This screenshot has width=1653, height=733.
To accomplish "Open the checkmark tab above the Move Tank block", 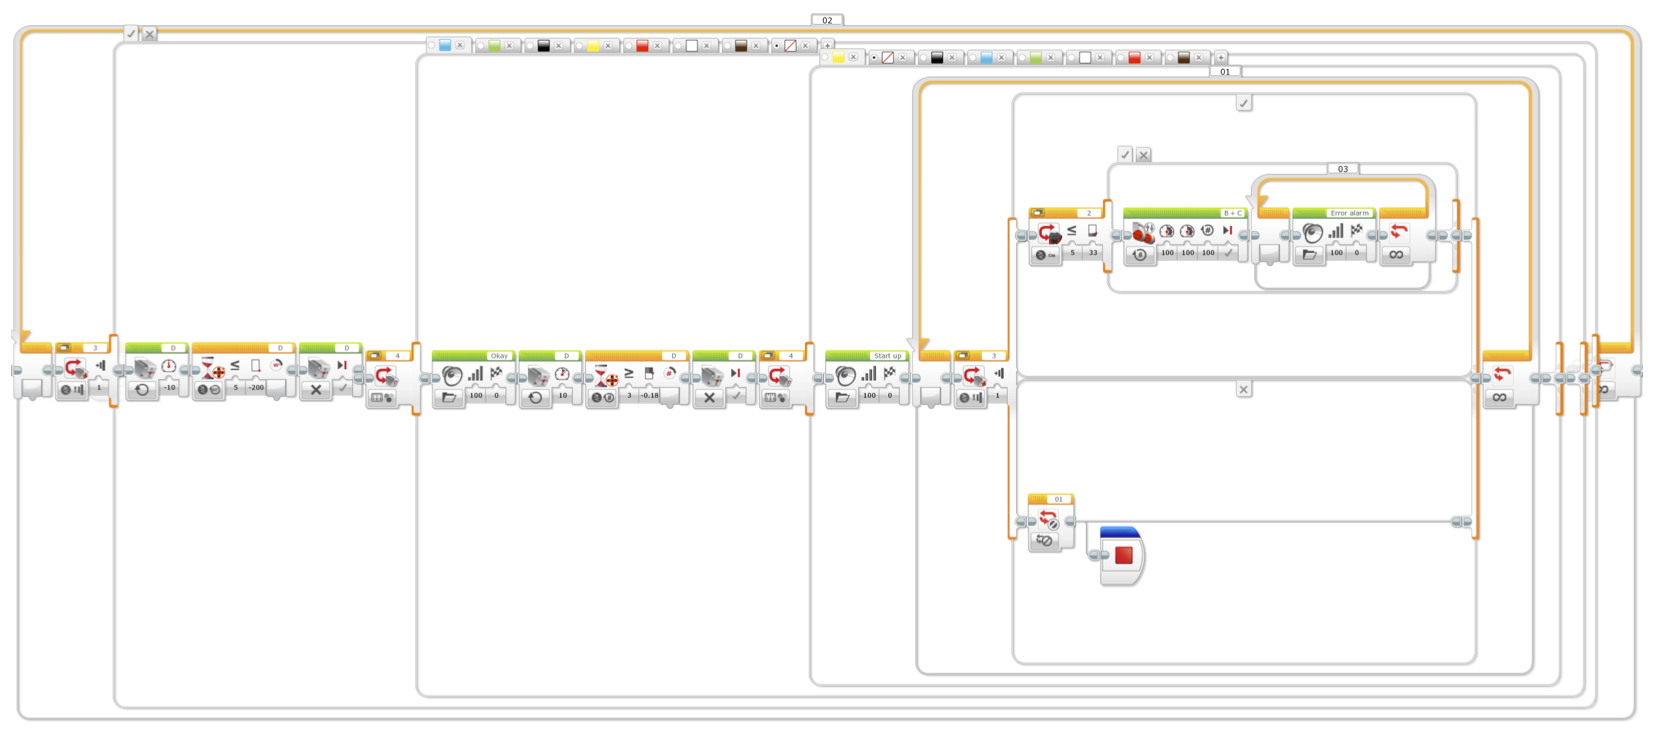I will pos(1125,154).
